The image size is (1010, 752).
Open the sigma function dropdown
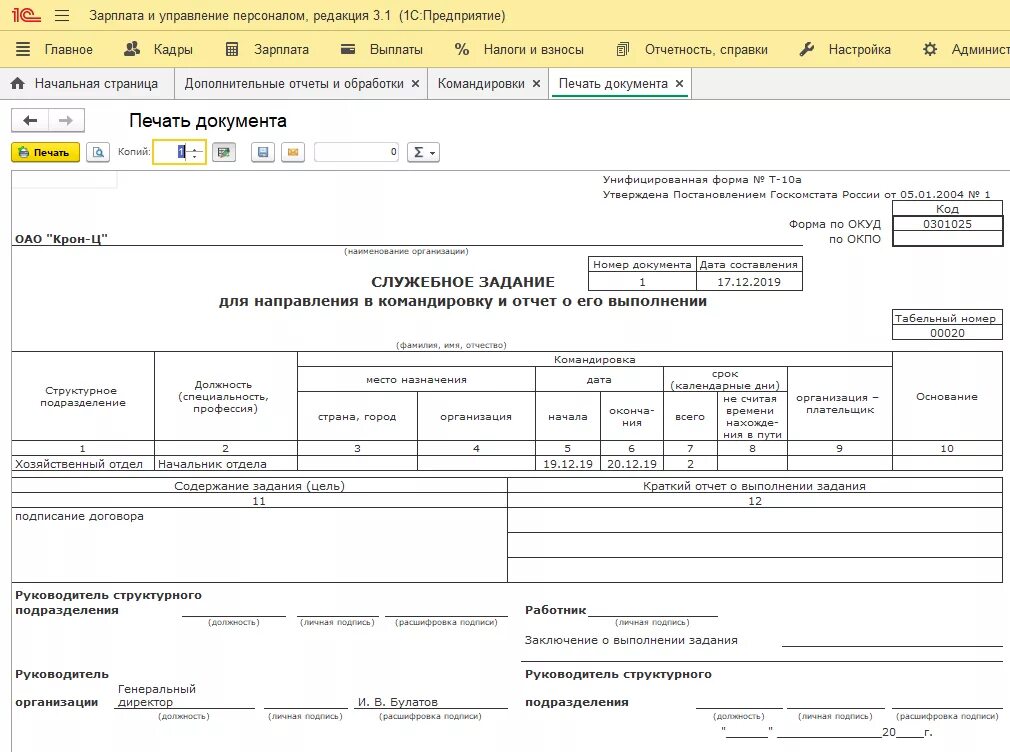click(x=423, y=152)
